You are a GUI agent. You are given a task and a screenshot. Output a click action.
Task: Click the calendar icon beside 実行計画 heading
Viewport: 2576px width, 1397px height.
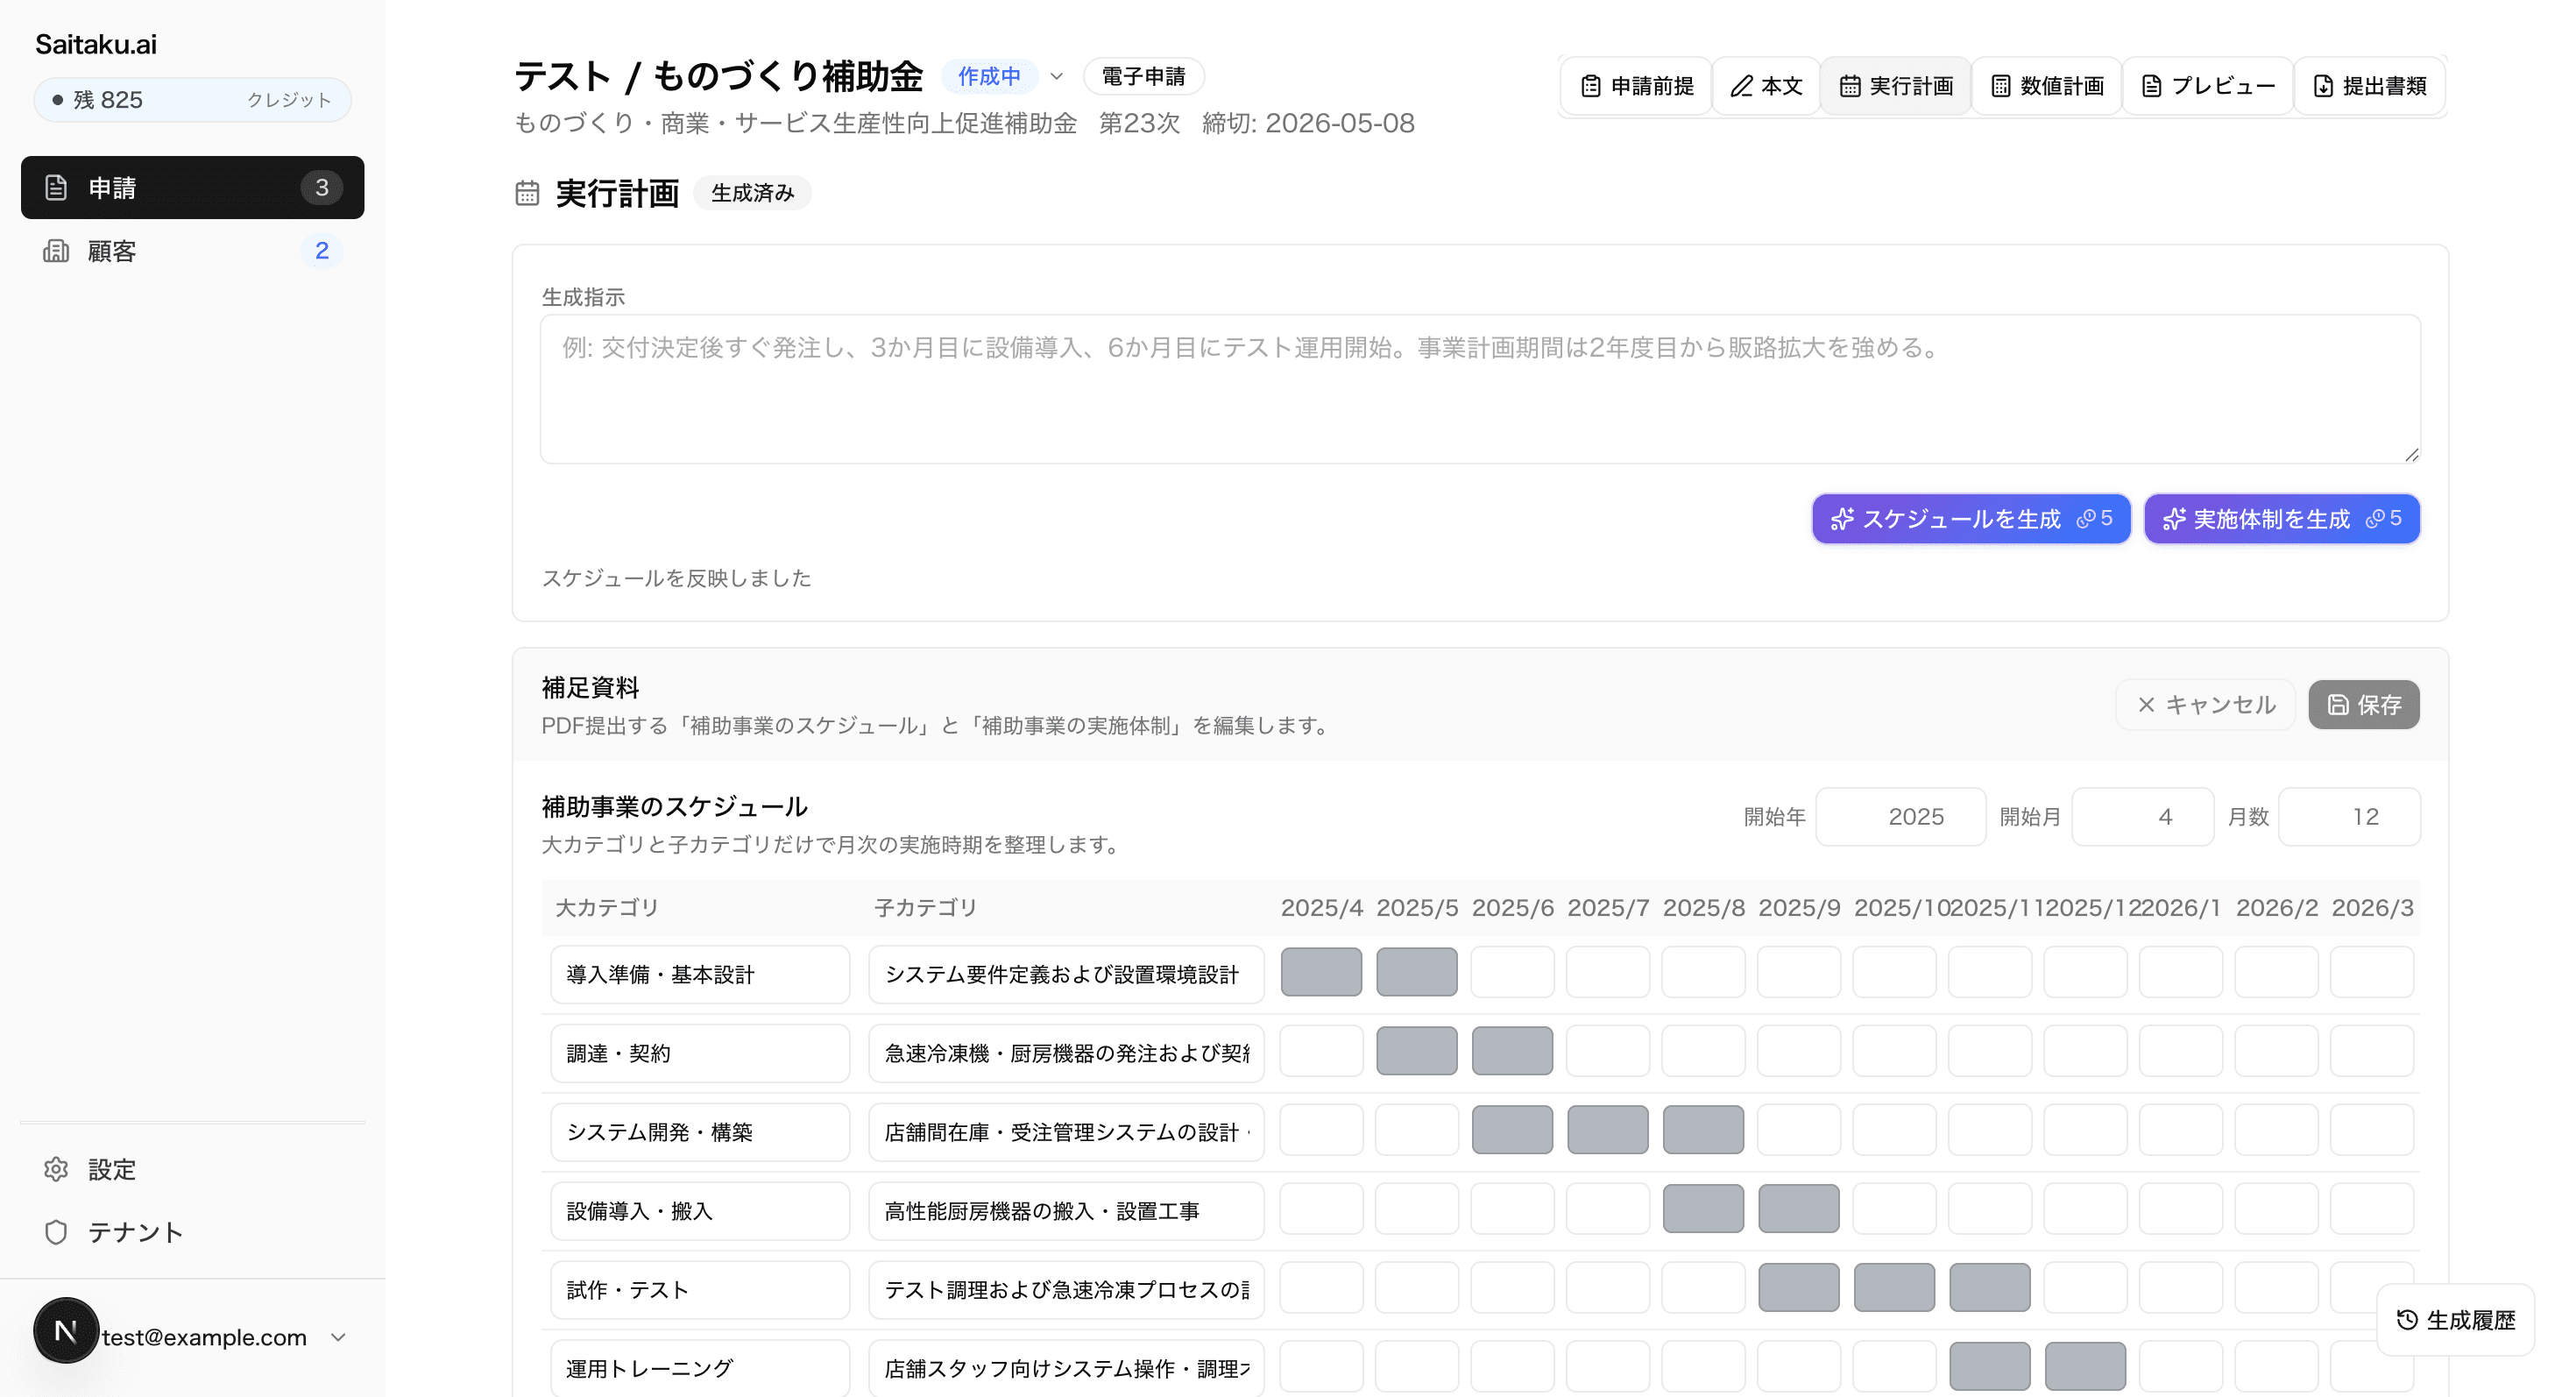(x=527, y=193)
